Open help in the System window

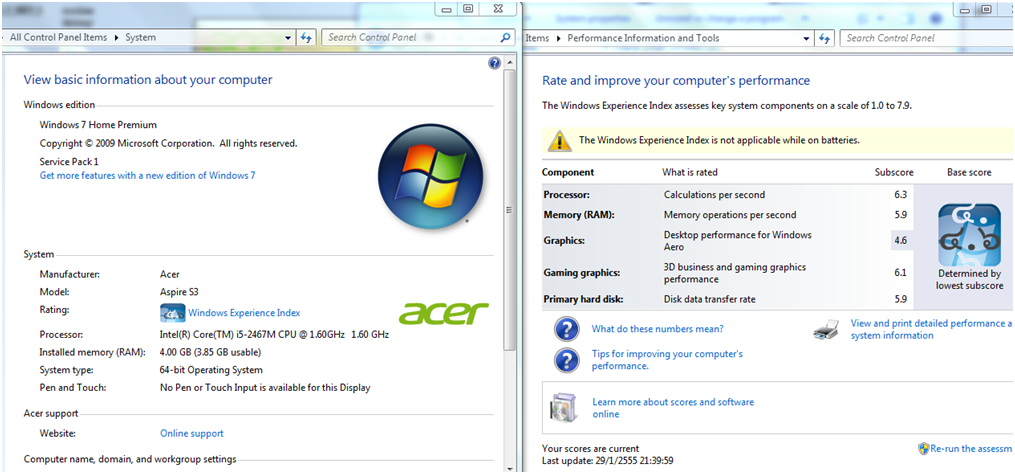[x=495, y=63]
